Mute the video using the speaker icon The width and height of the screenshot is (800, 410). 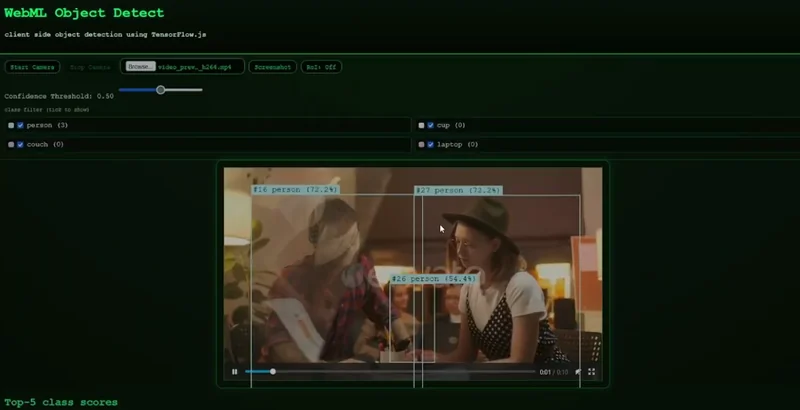coord(578,372)
